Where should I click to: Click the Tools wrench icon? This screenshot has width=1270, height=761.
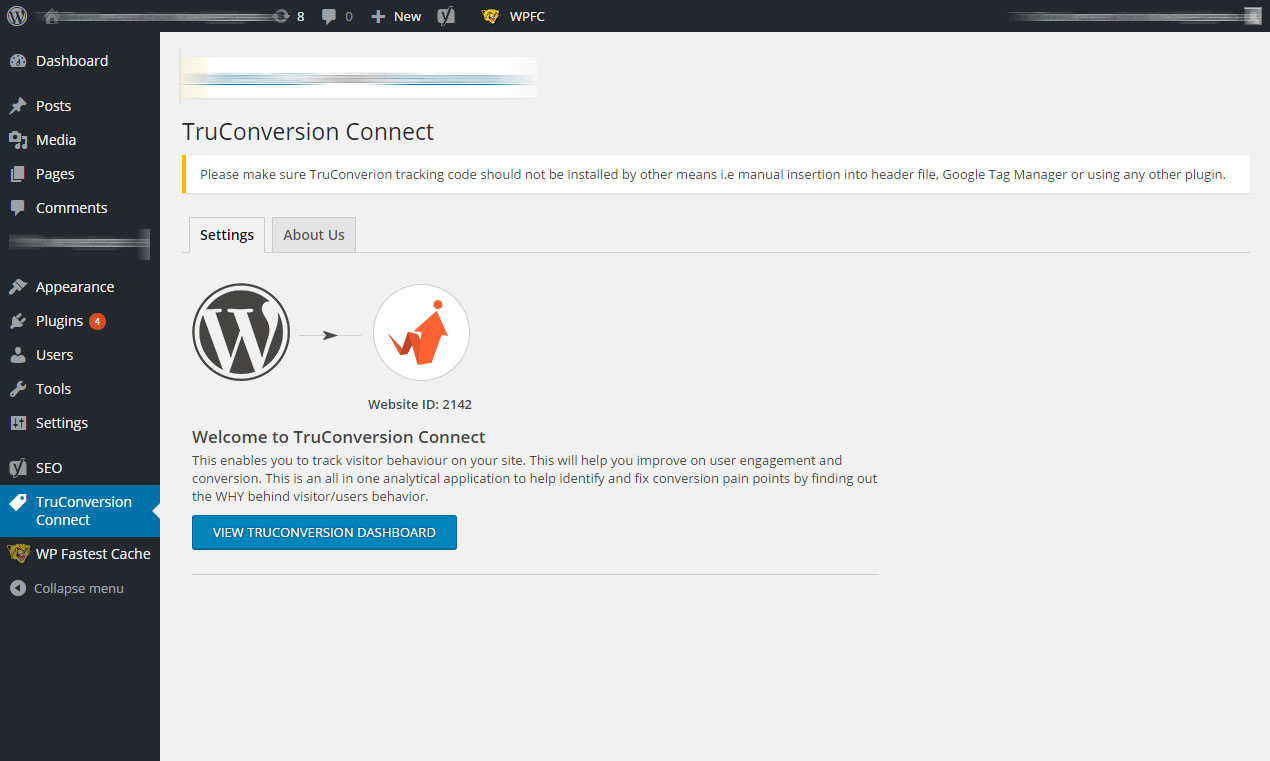click(18, 389)
